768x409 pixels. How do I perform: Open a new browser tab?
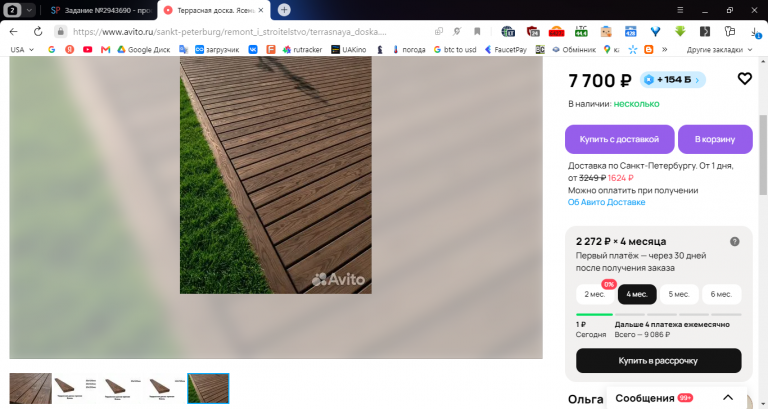tap(284, 10)
